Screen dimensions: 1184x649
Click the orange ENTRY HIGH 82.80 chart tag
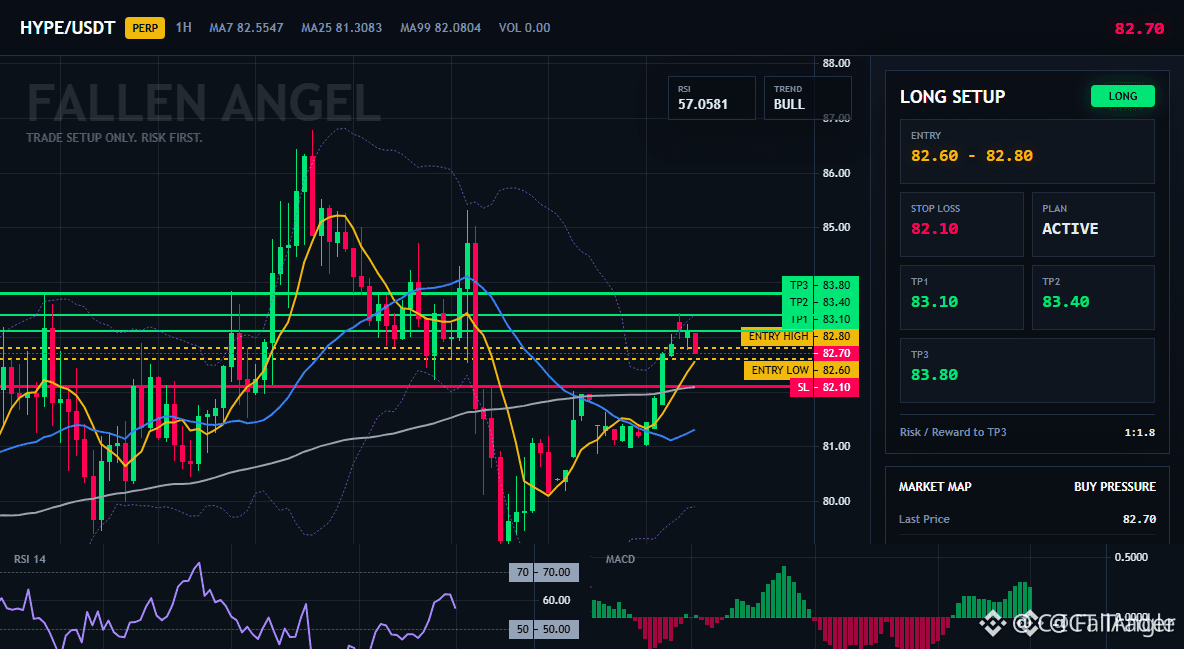[800, 336]
